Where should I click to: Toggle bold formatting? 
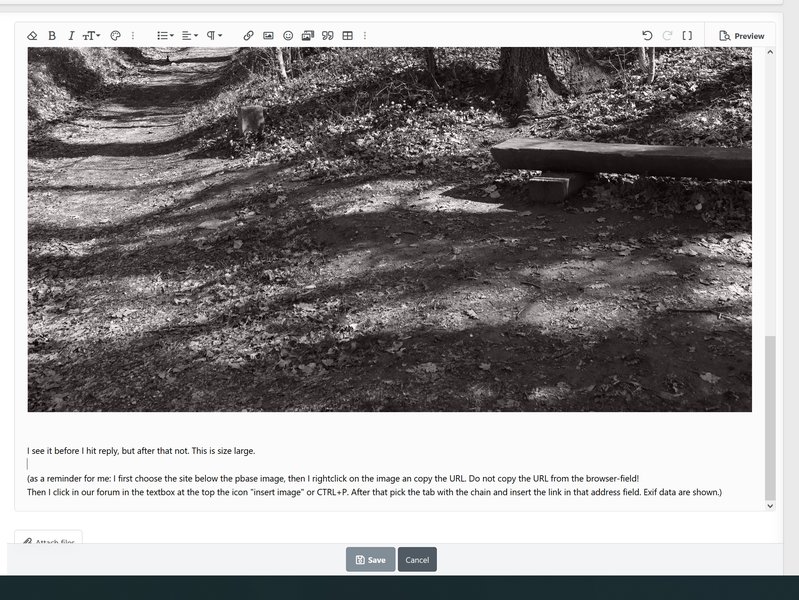(52, 36)
